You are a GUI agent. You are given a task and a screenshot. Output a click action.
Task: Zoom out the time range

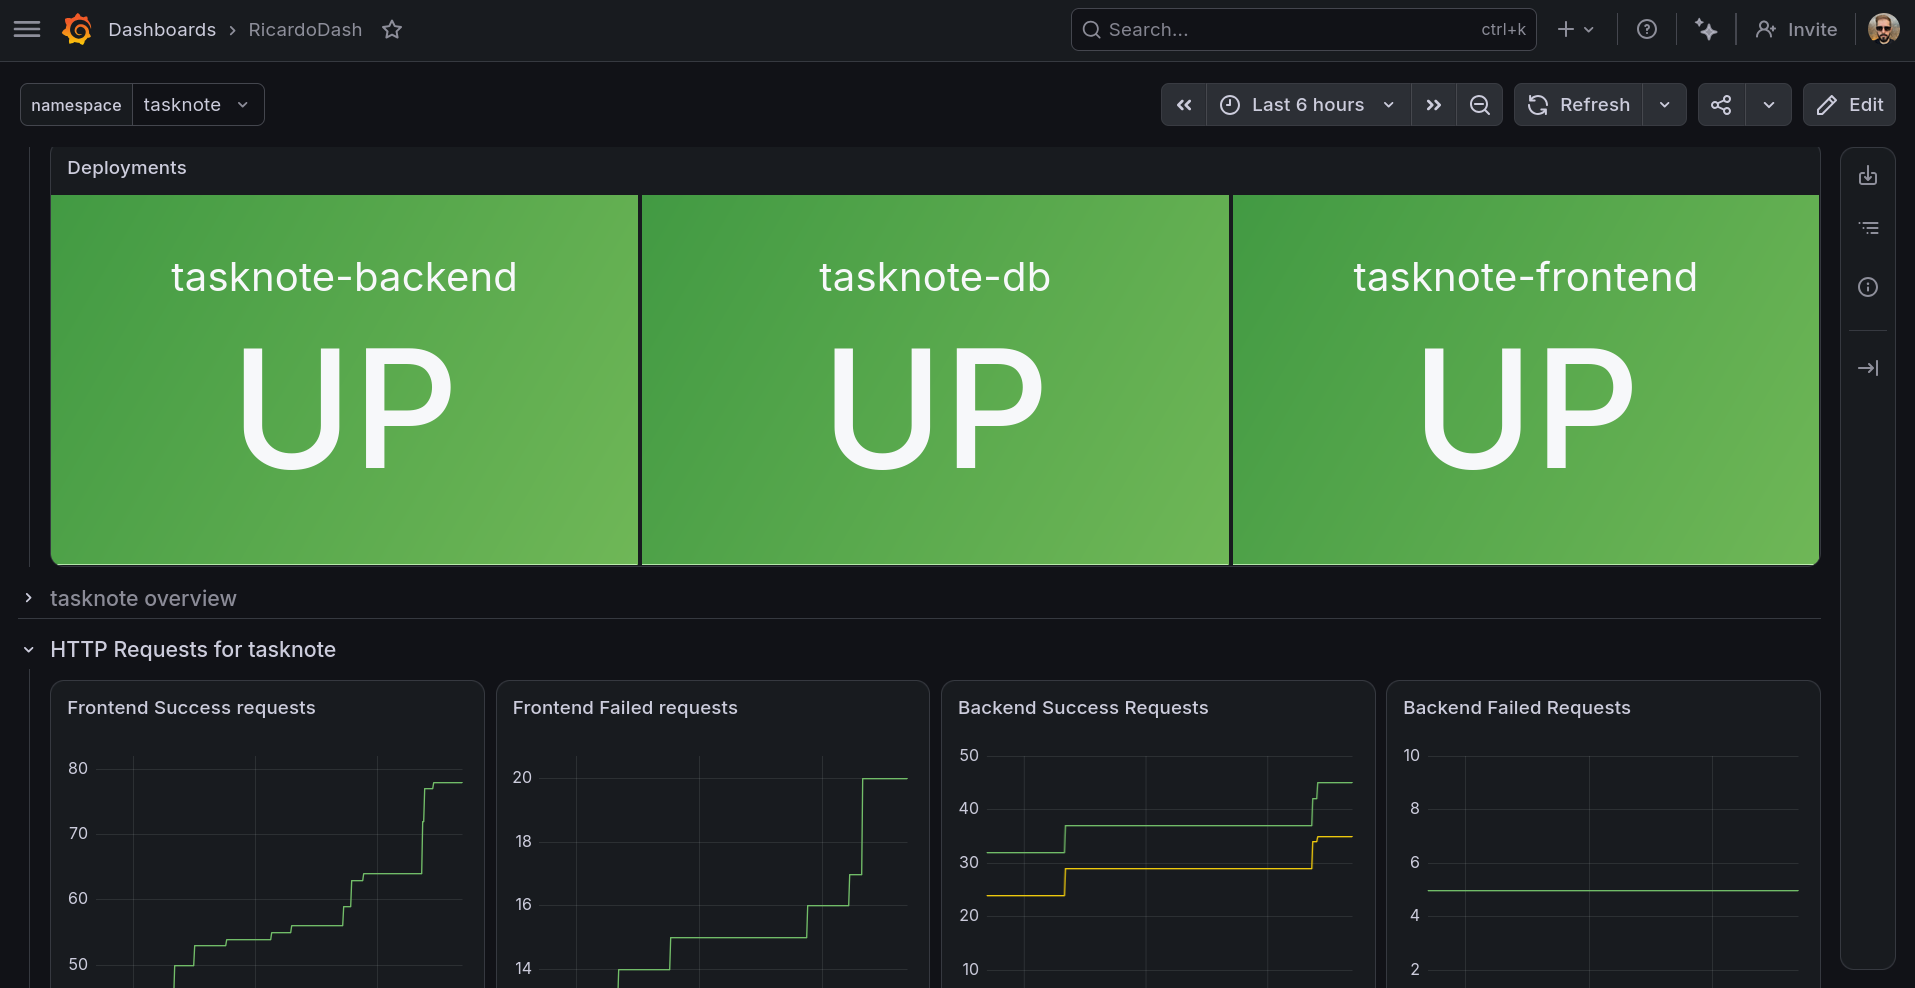(x=1480, y=105)
